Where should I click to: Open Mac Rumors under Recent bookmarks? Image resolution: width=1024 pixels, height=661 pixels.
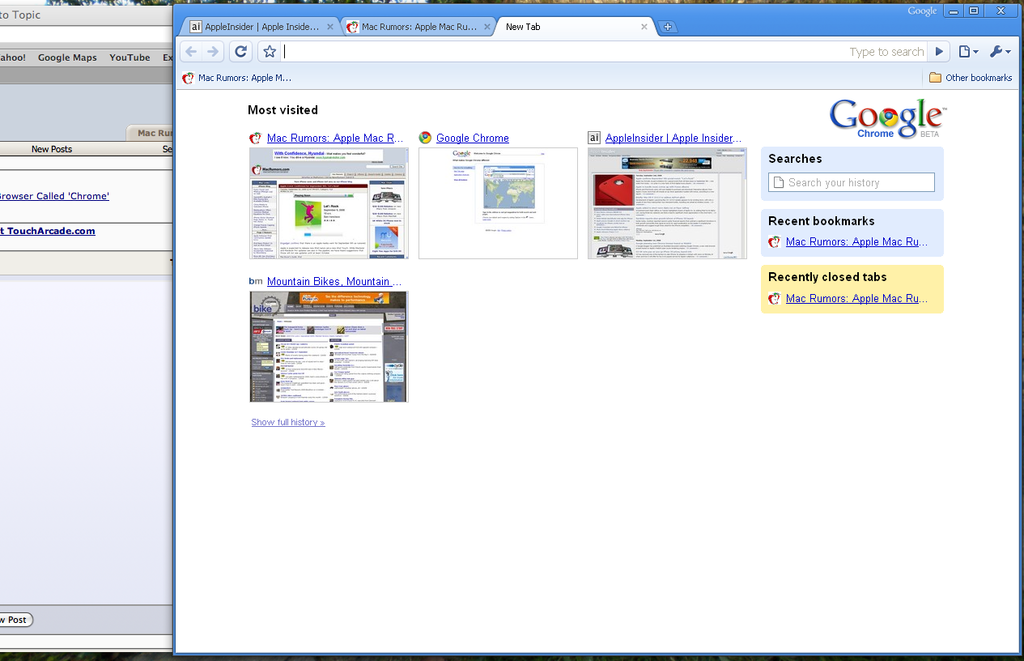pos(856,242)
